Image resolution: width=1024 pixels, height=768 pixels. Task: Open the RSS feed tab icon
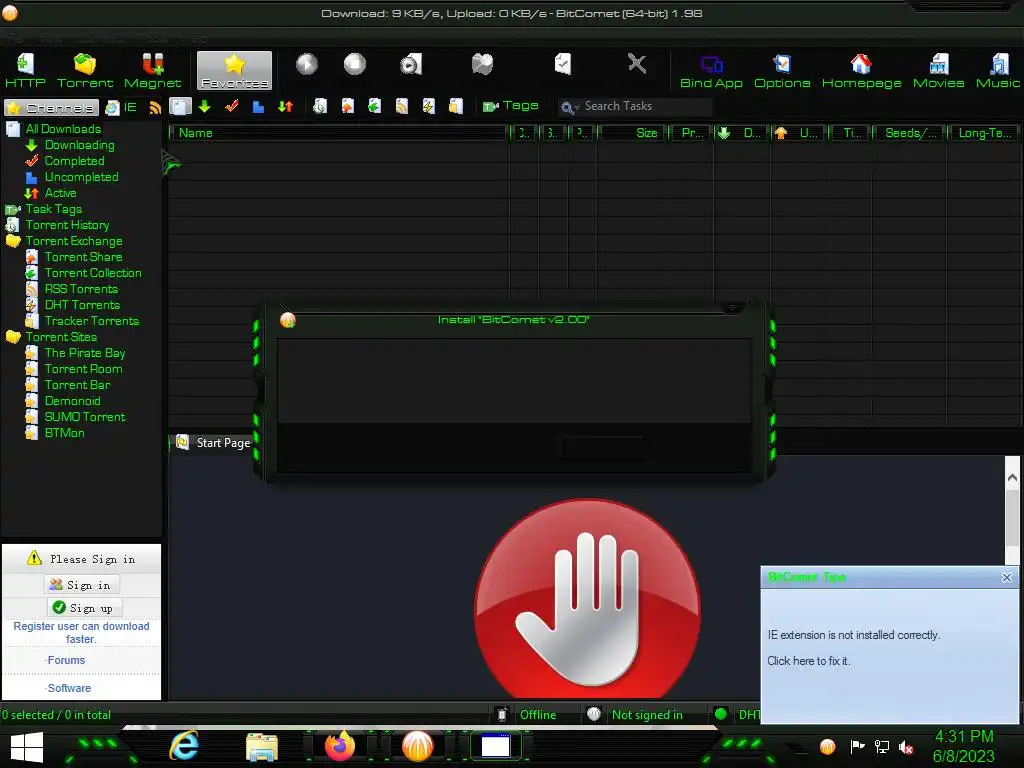[155, 107]
